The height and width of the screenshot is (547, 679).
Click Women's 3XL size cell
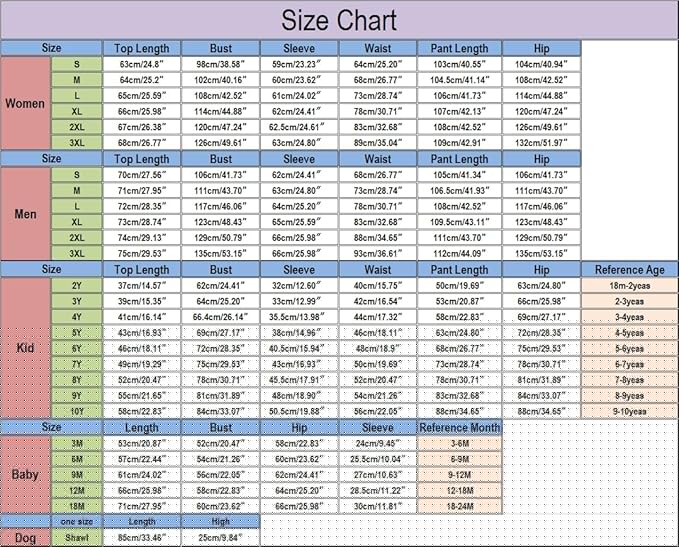point(77,142)
